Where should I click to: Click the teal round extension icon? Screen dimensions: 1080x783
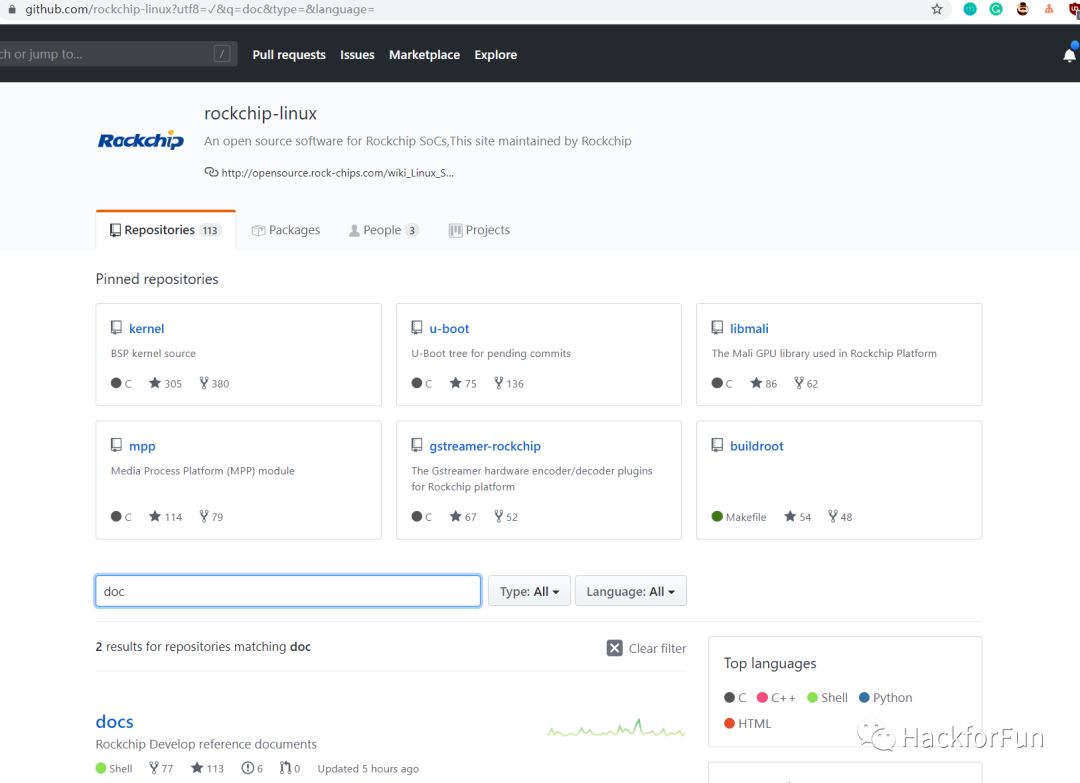click(970, 10)
